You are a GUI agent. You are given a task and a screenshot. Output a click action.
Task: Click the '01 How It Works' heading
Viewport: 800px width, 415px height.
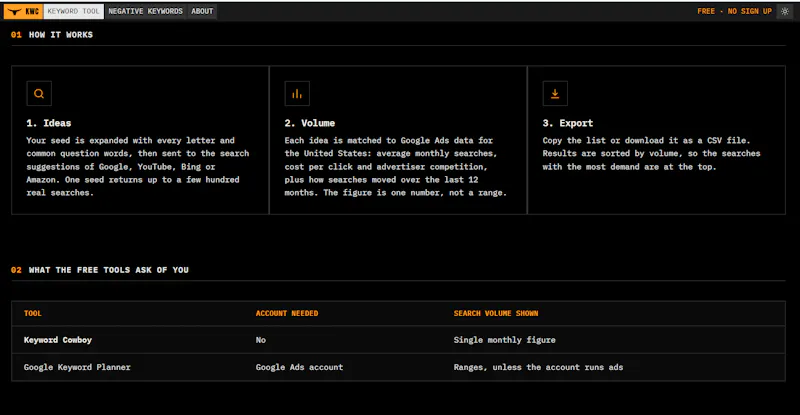coord(52,35)
